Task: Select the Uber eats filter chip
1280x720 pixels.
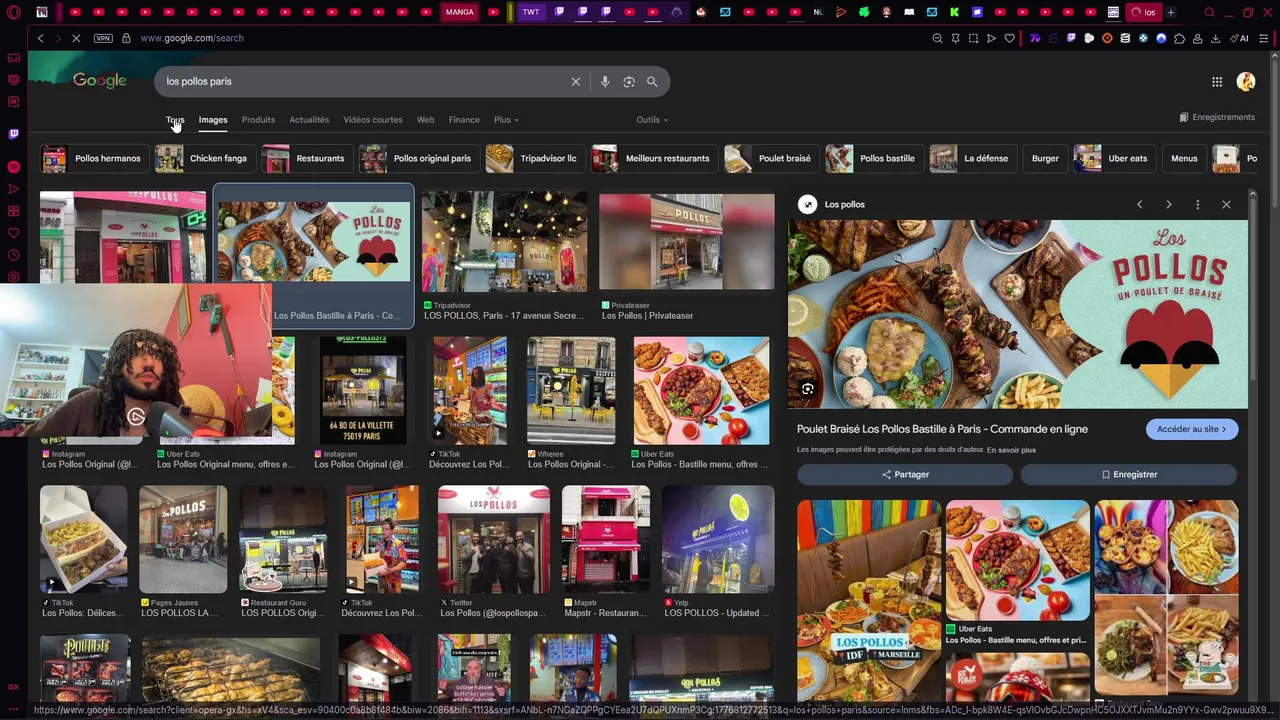Action: (1113, 159)
